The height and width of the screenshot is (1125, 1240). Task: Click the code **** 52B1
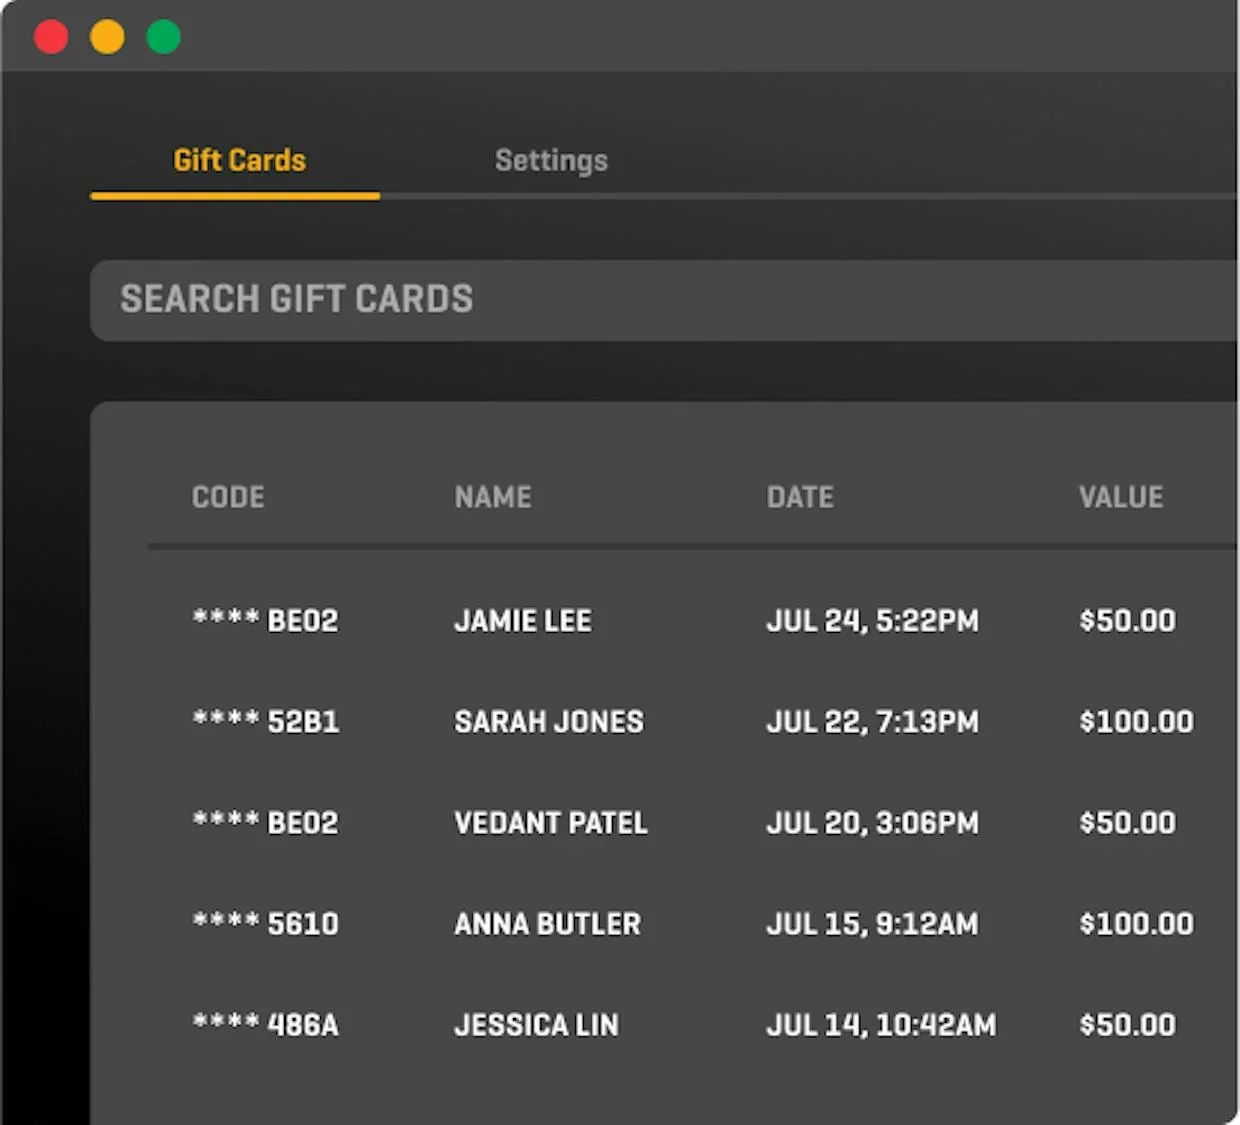click(265, 722)
